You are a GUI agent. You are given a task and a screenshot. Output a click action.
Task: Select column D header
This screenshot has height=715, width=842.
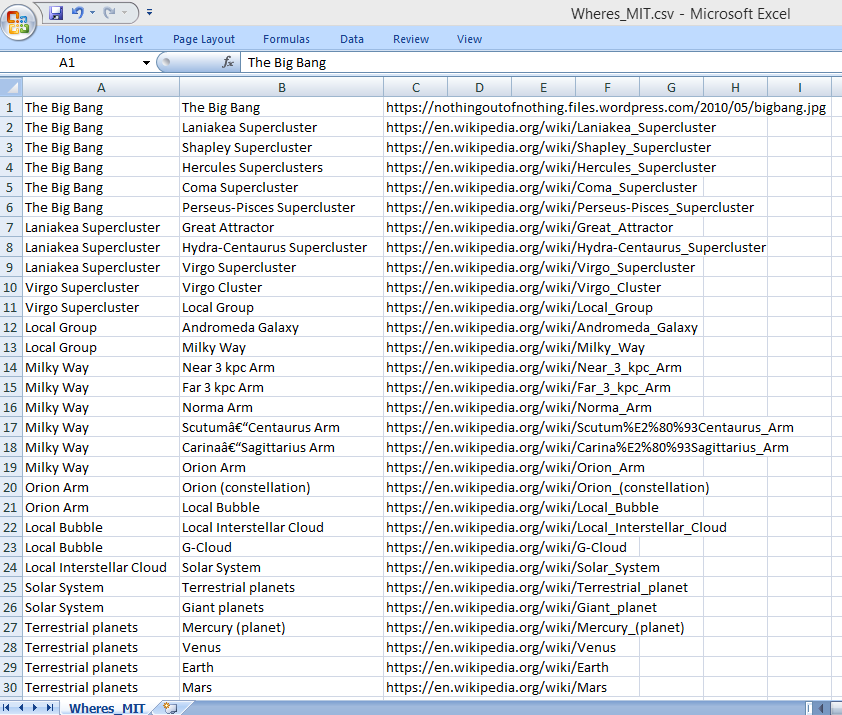(480, 88)
